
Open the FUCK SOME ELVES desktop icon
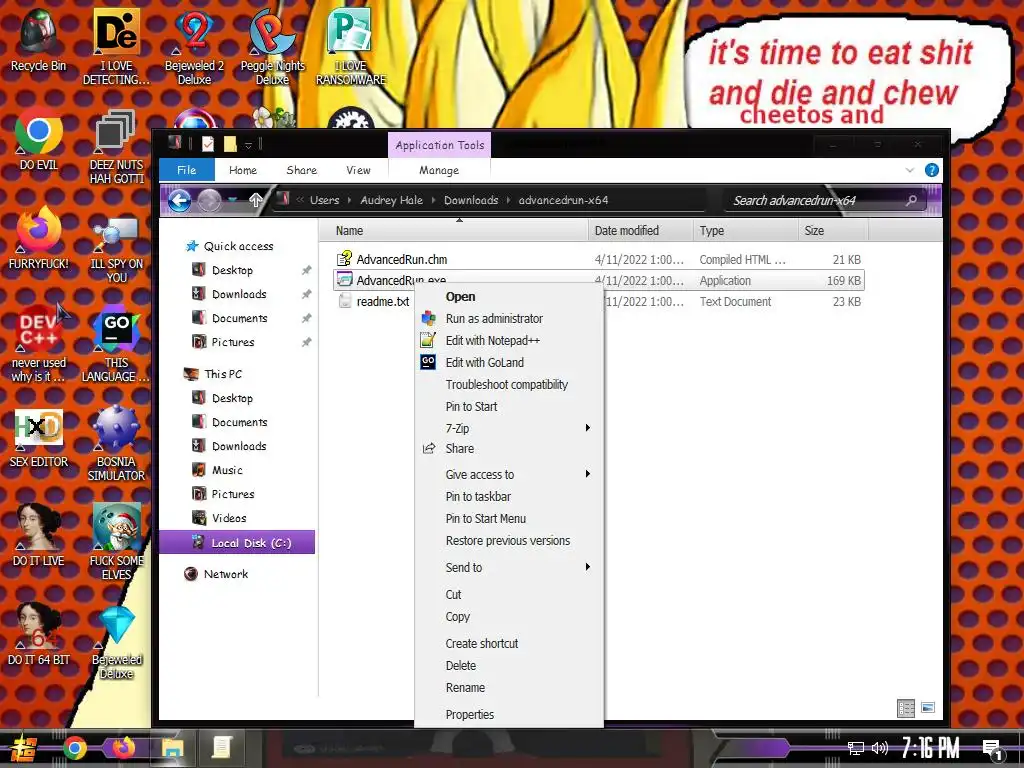tap(116, 542)
